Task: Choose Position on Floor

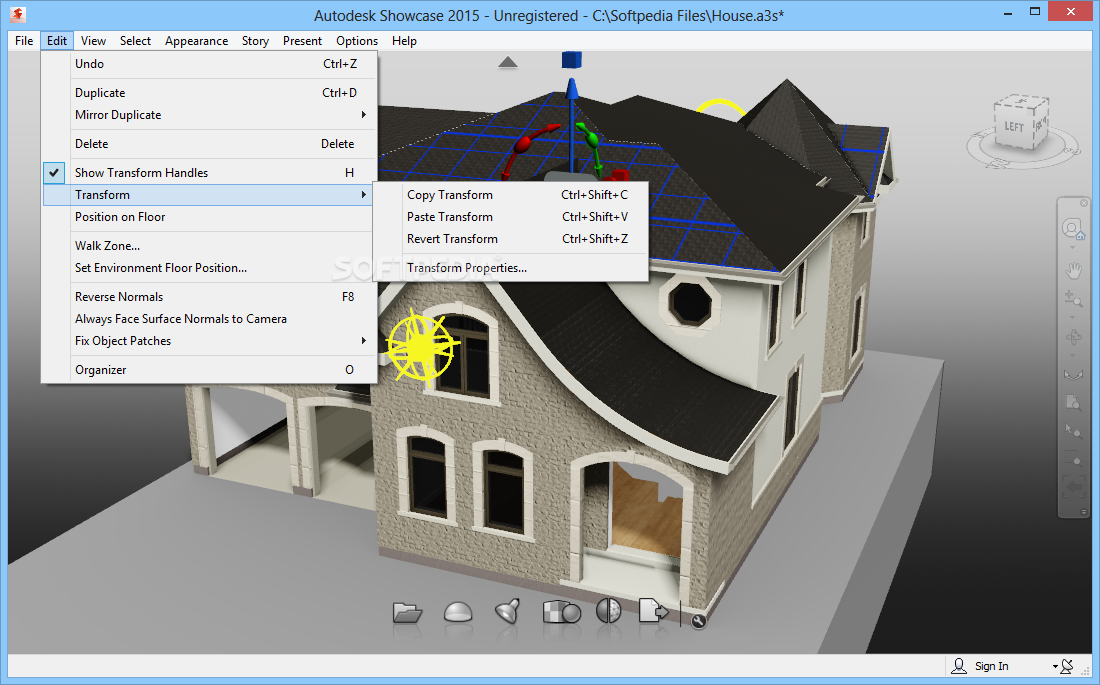Action: pyautogui.click(x=210, y=217)
